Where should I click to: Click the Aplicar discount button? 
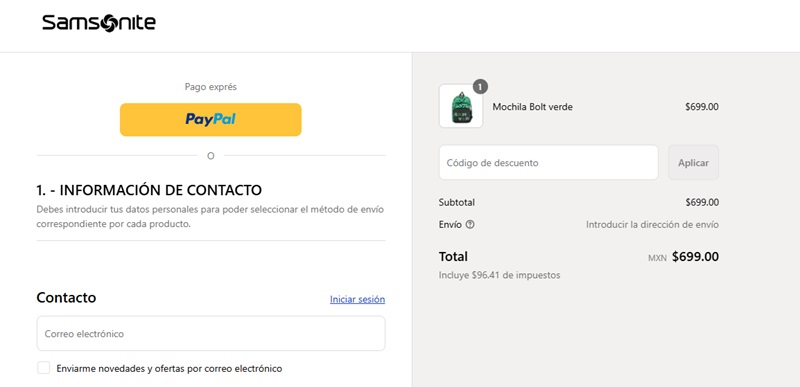point(693,163)
